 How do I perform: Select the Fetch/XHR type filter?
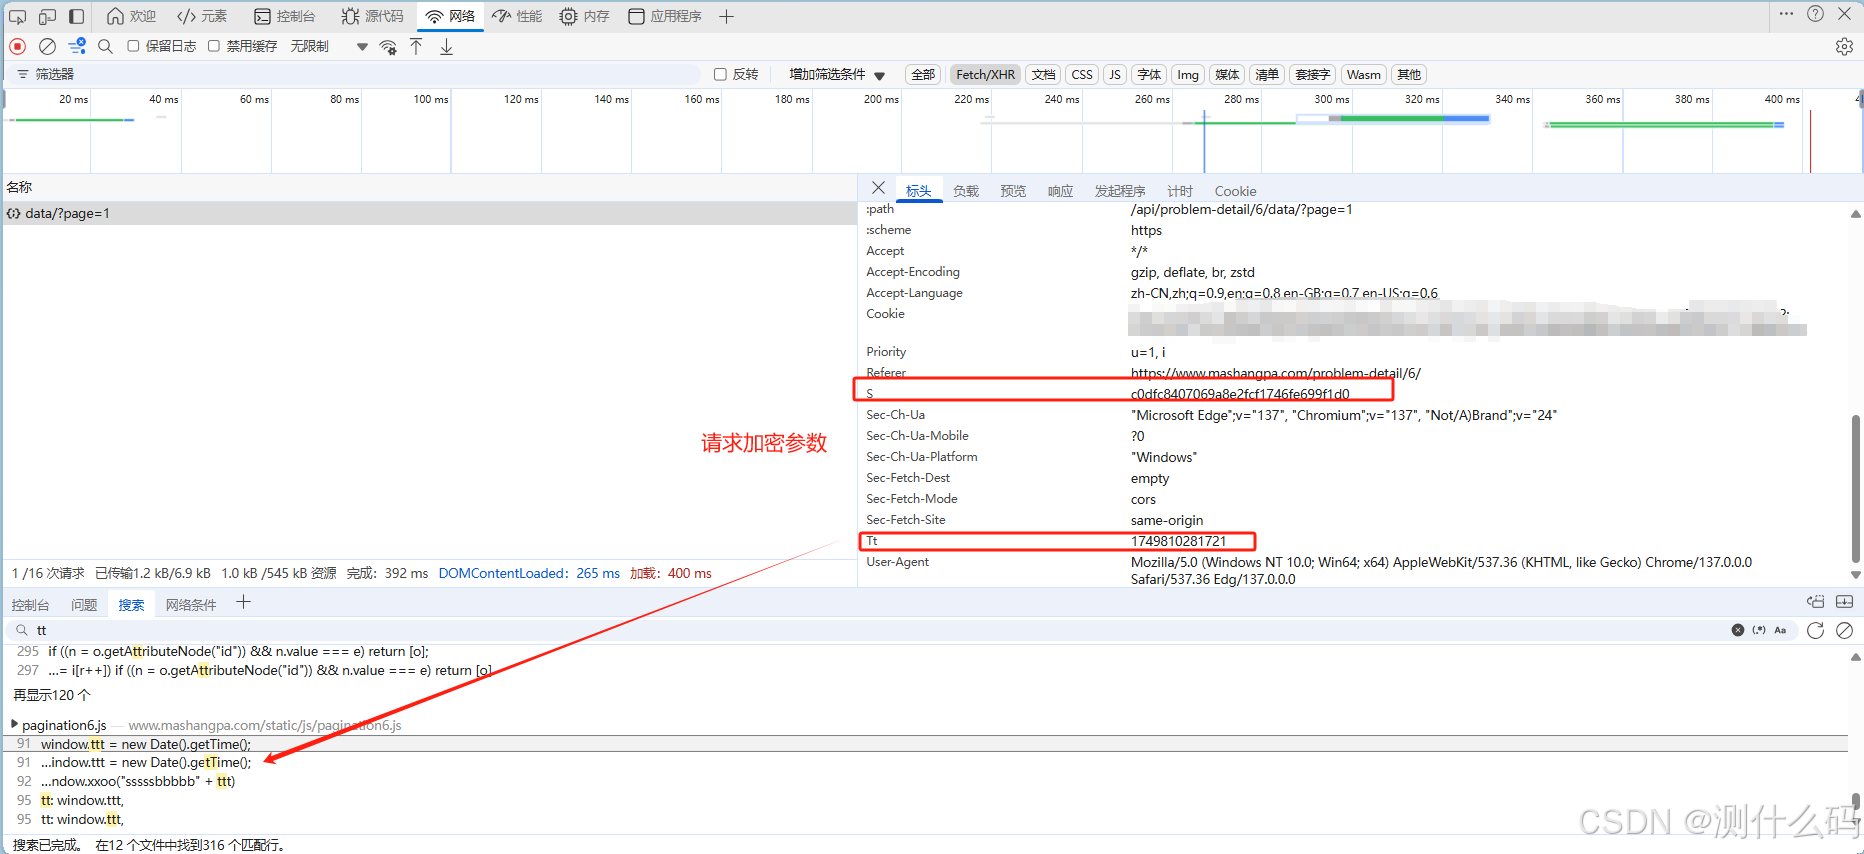coord(985,74)
